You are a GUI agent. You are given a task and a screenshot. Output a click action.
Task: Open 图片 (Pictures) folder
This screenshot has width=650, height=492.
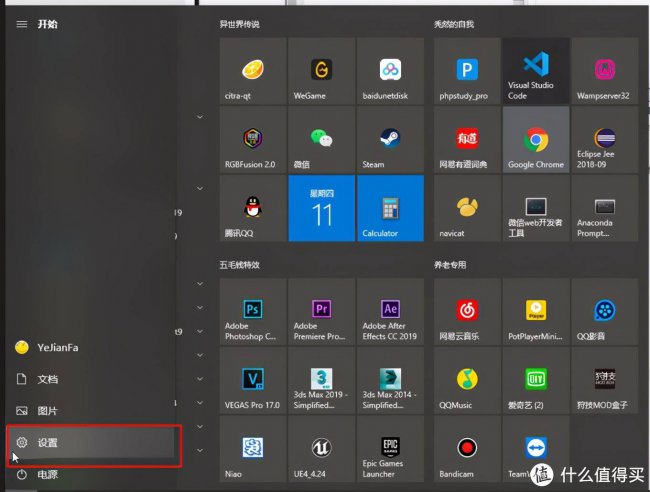pyautogui.click(x=90, y=411)
